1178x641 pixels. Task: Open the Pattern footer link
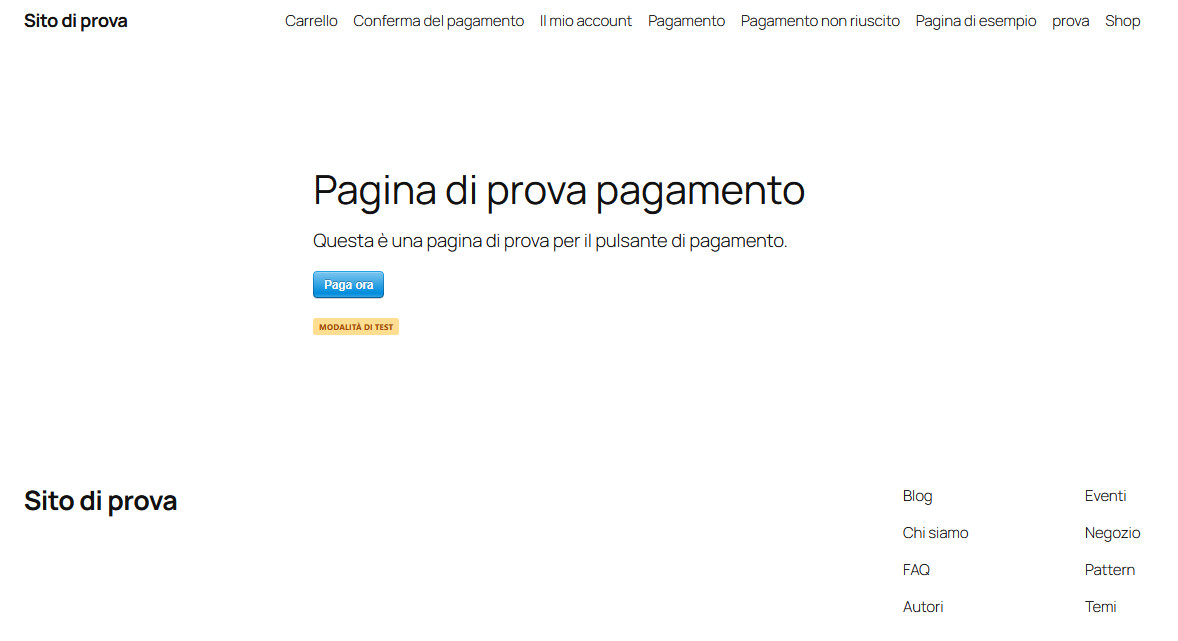click(x=1109, y=569)
